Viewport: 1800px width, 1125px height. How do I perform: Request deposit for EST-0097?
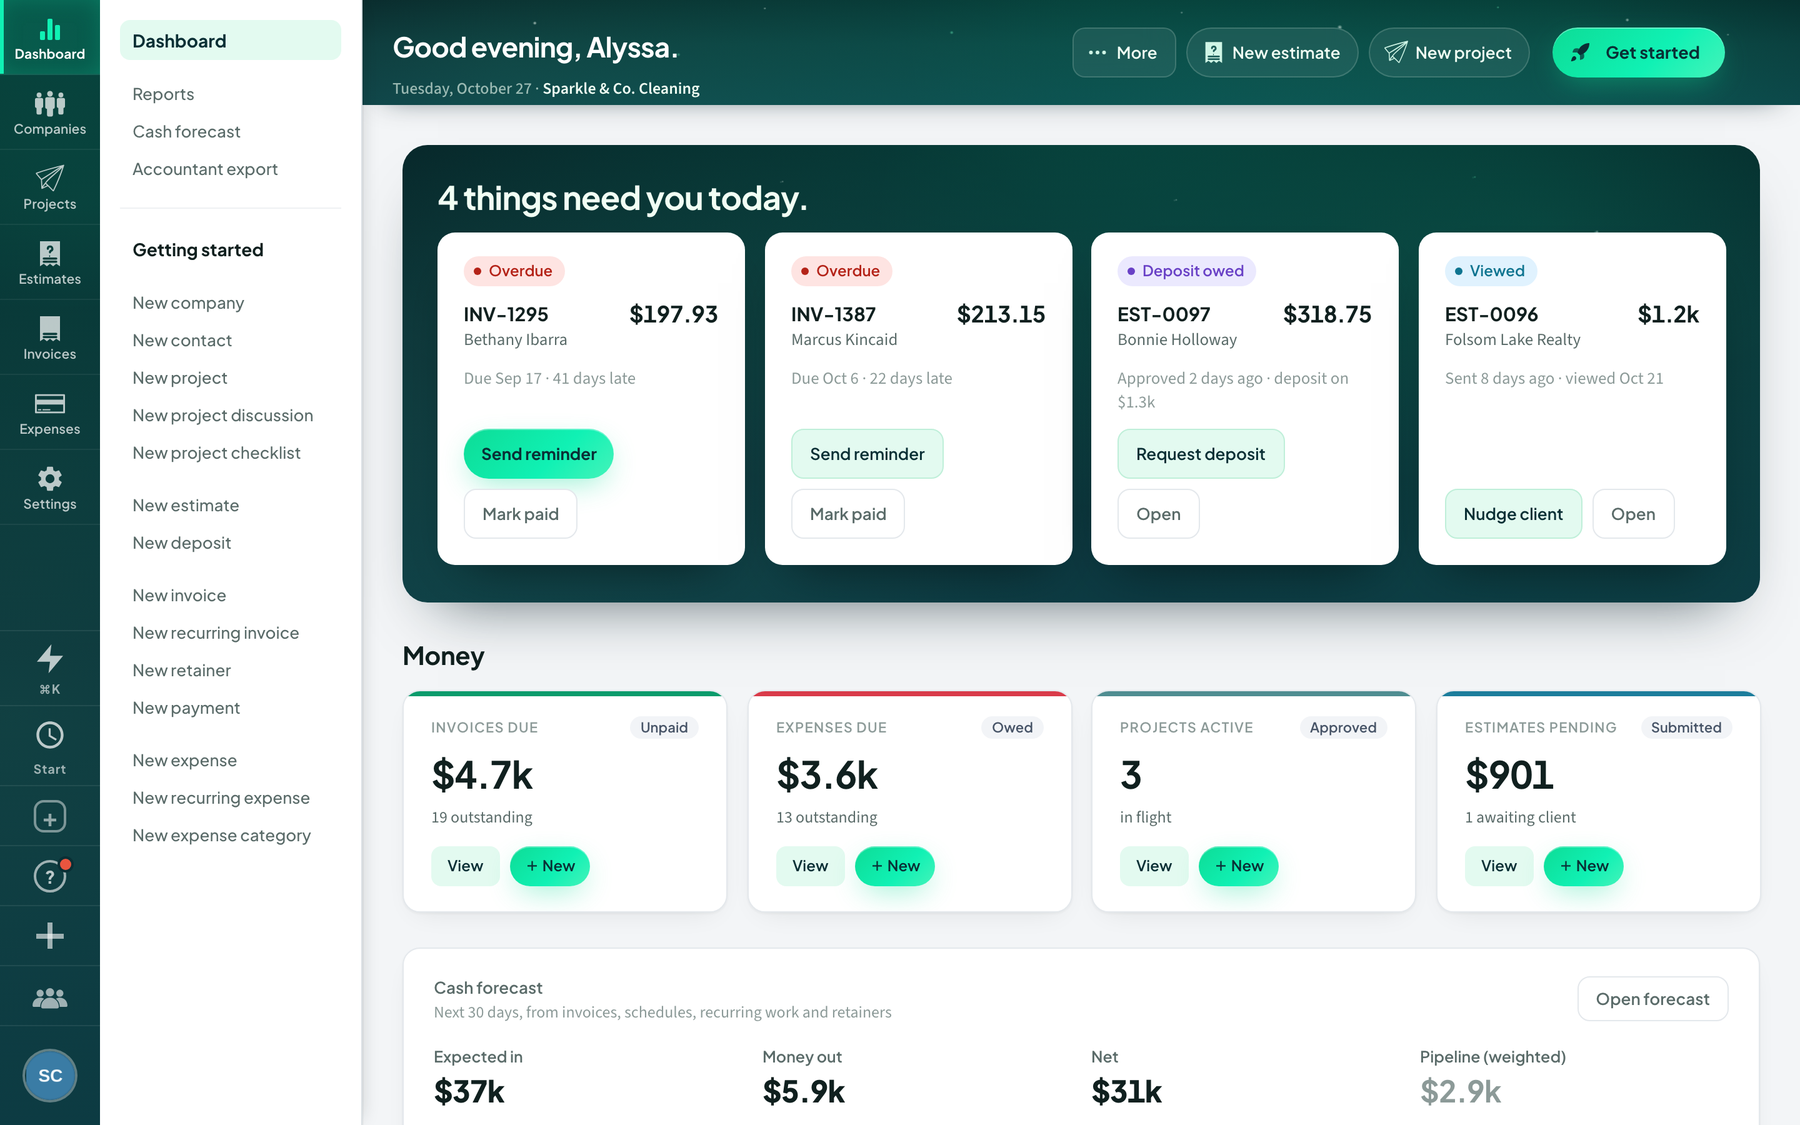pyautogui.click(x=1201, y=454)
